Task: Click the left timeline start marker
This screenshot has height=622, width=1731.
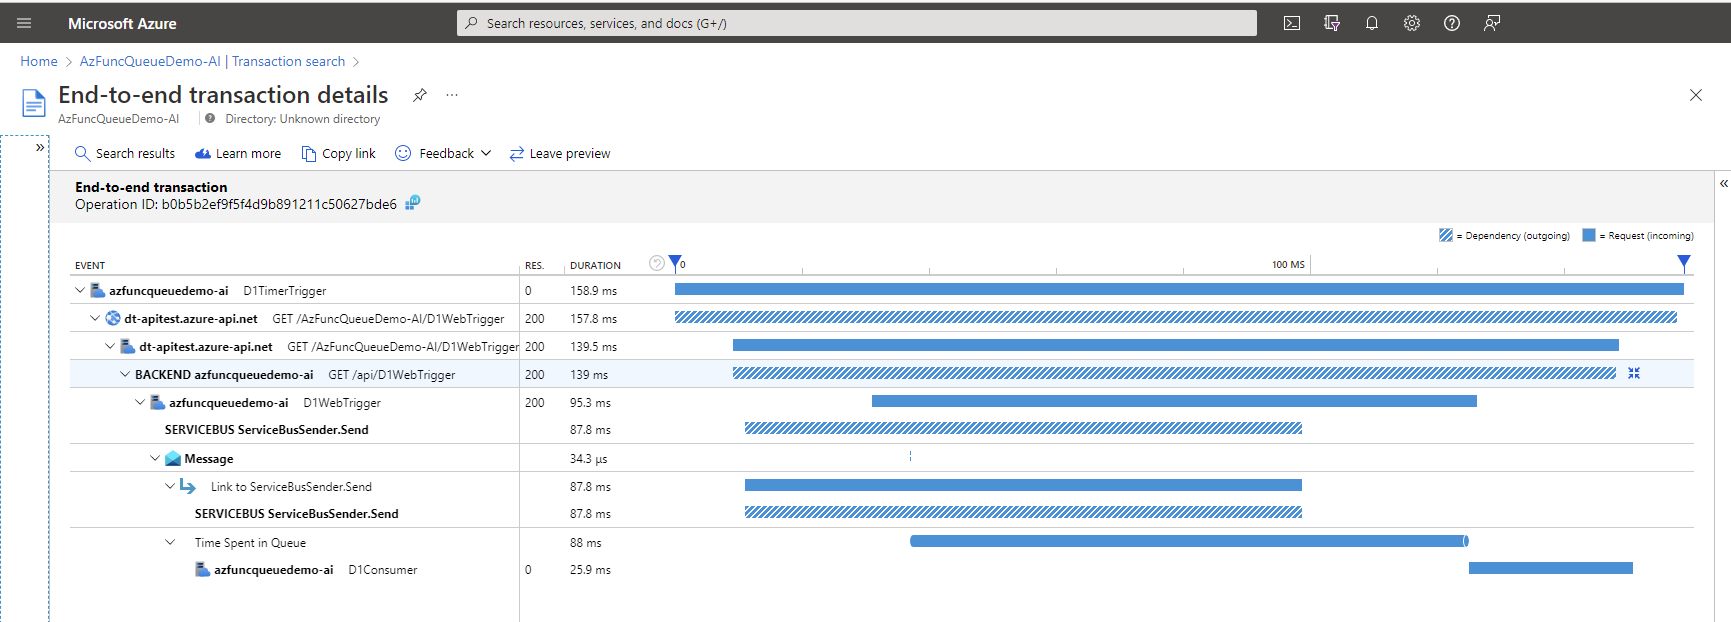Action: tap(675, 263)
